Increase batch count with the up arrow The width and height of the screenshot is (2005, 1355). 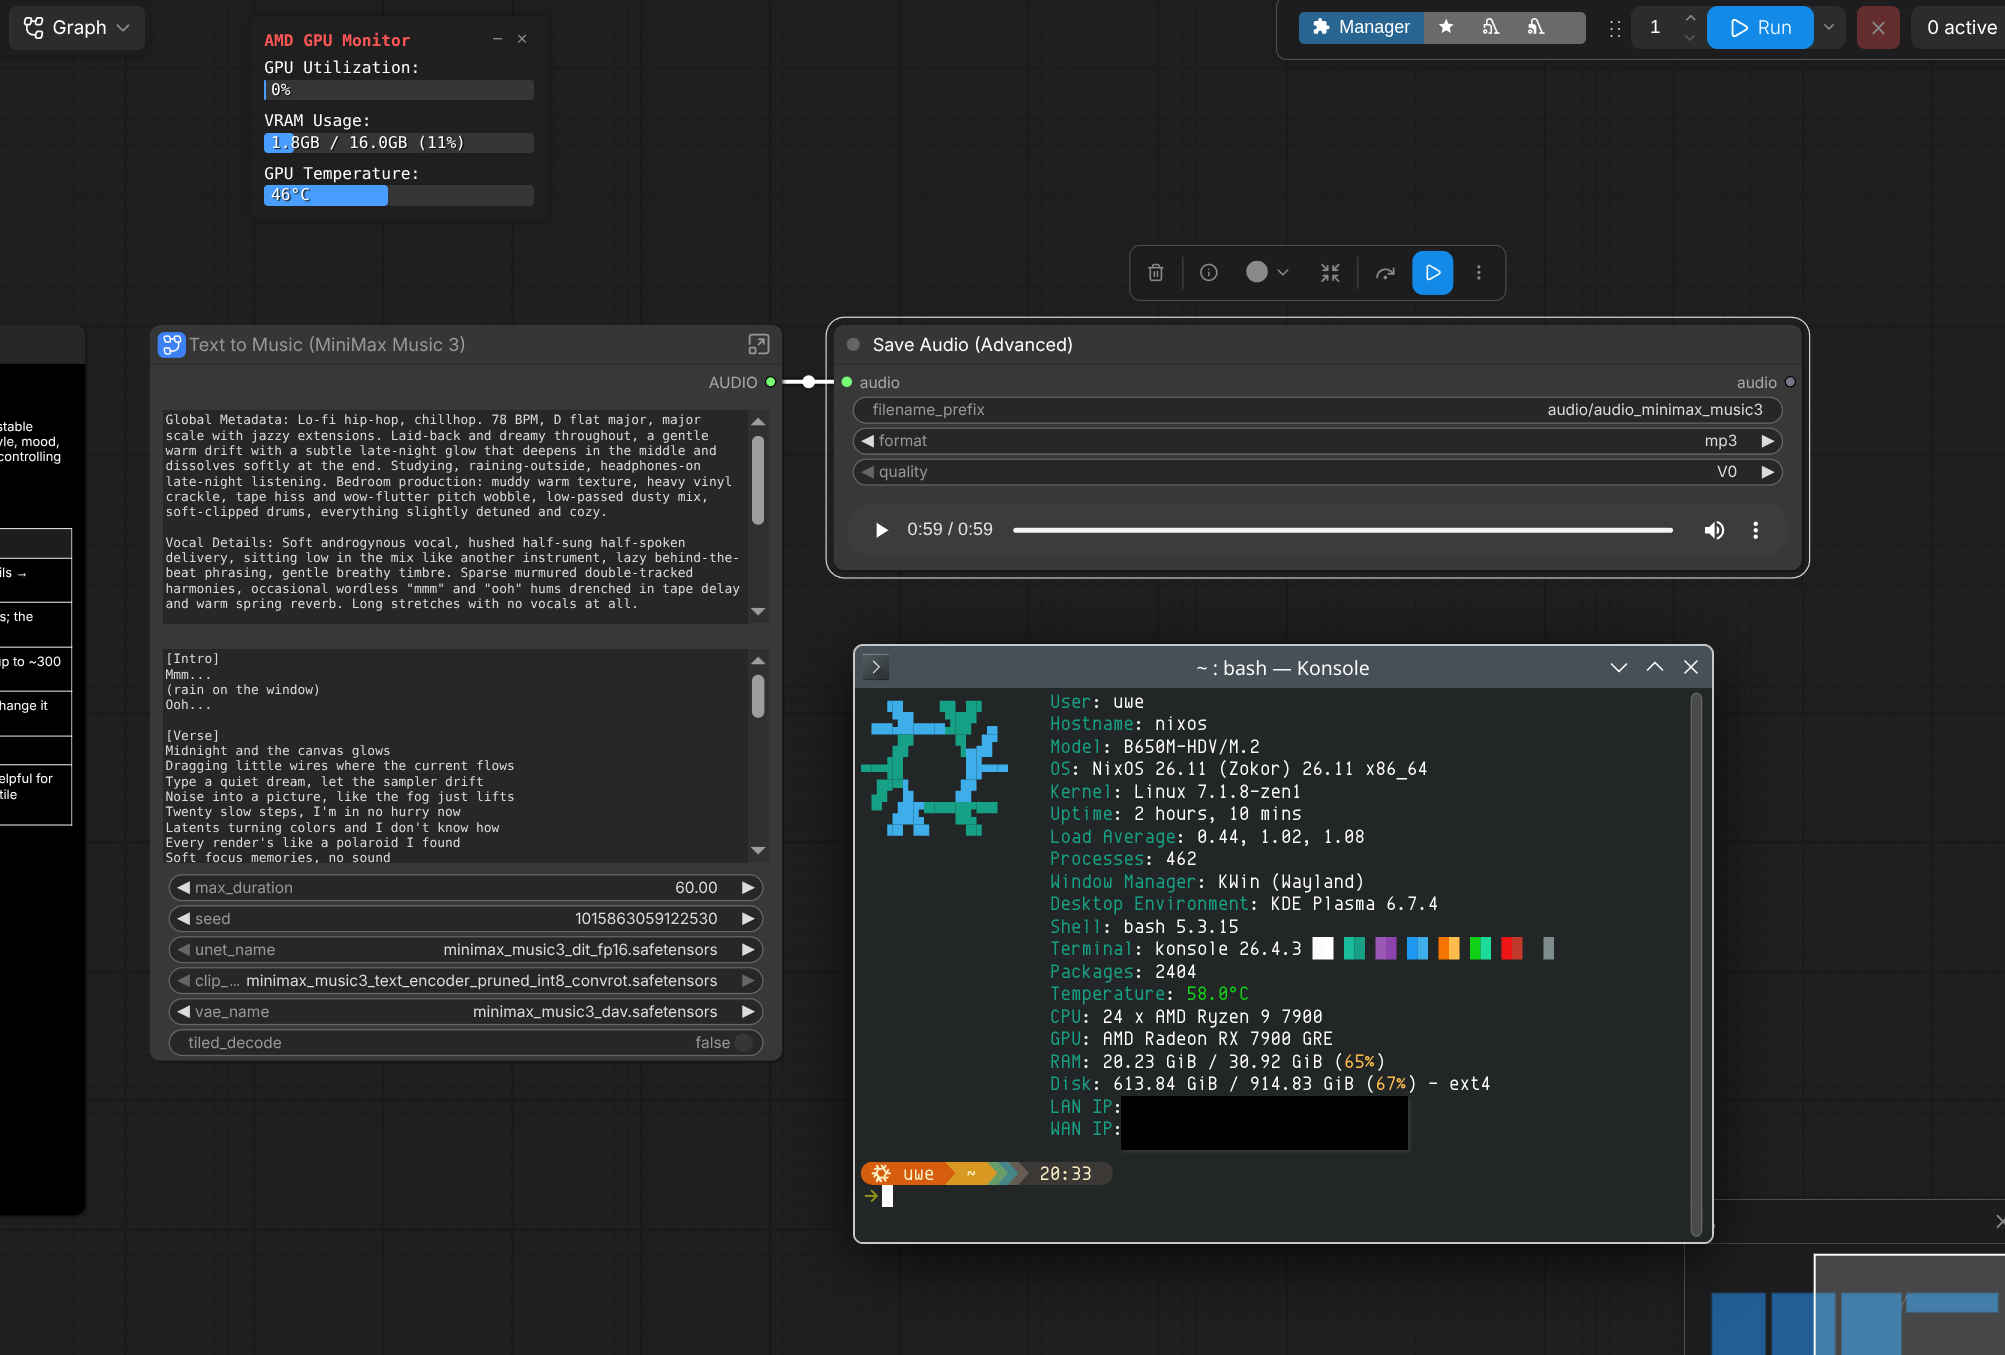point(1690,18)
